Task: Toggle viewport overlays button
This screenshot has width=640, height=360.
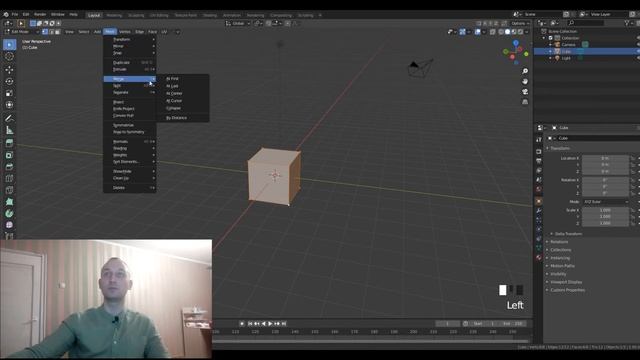Action: point(478,32)
